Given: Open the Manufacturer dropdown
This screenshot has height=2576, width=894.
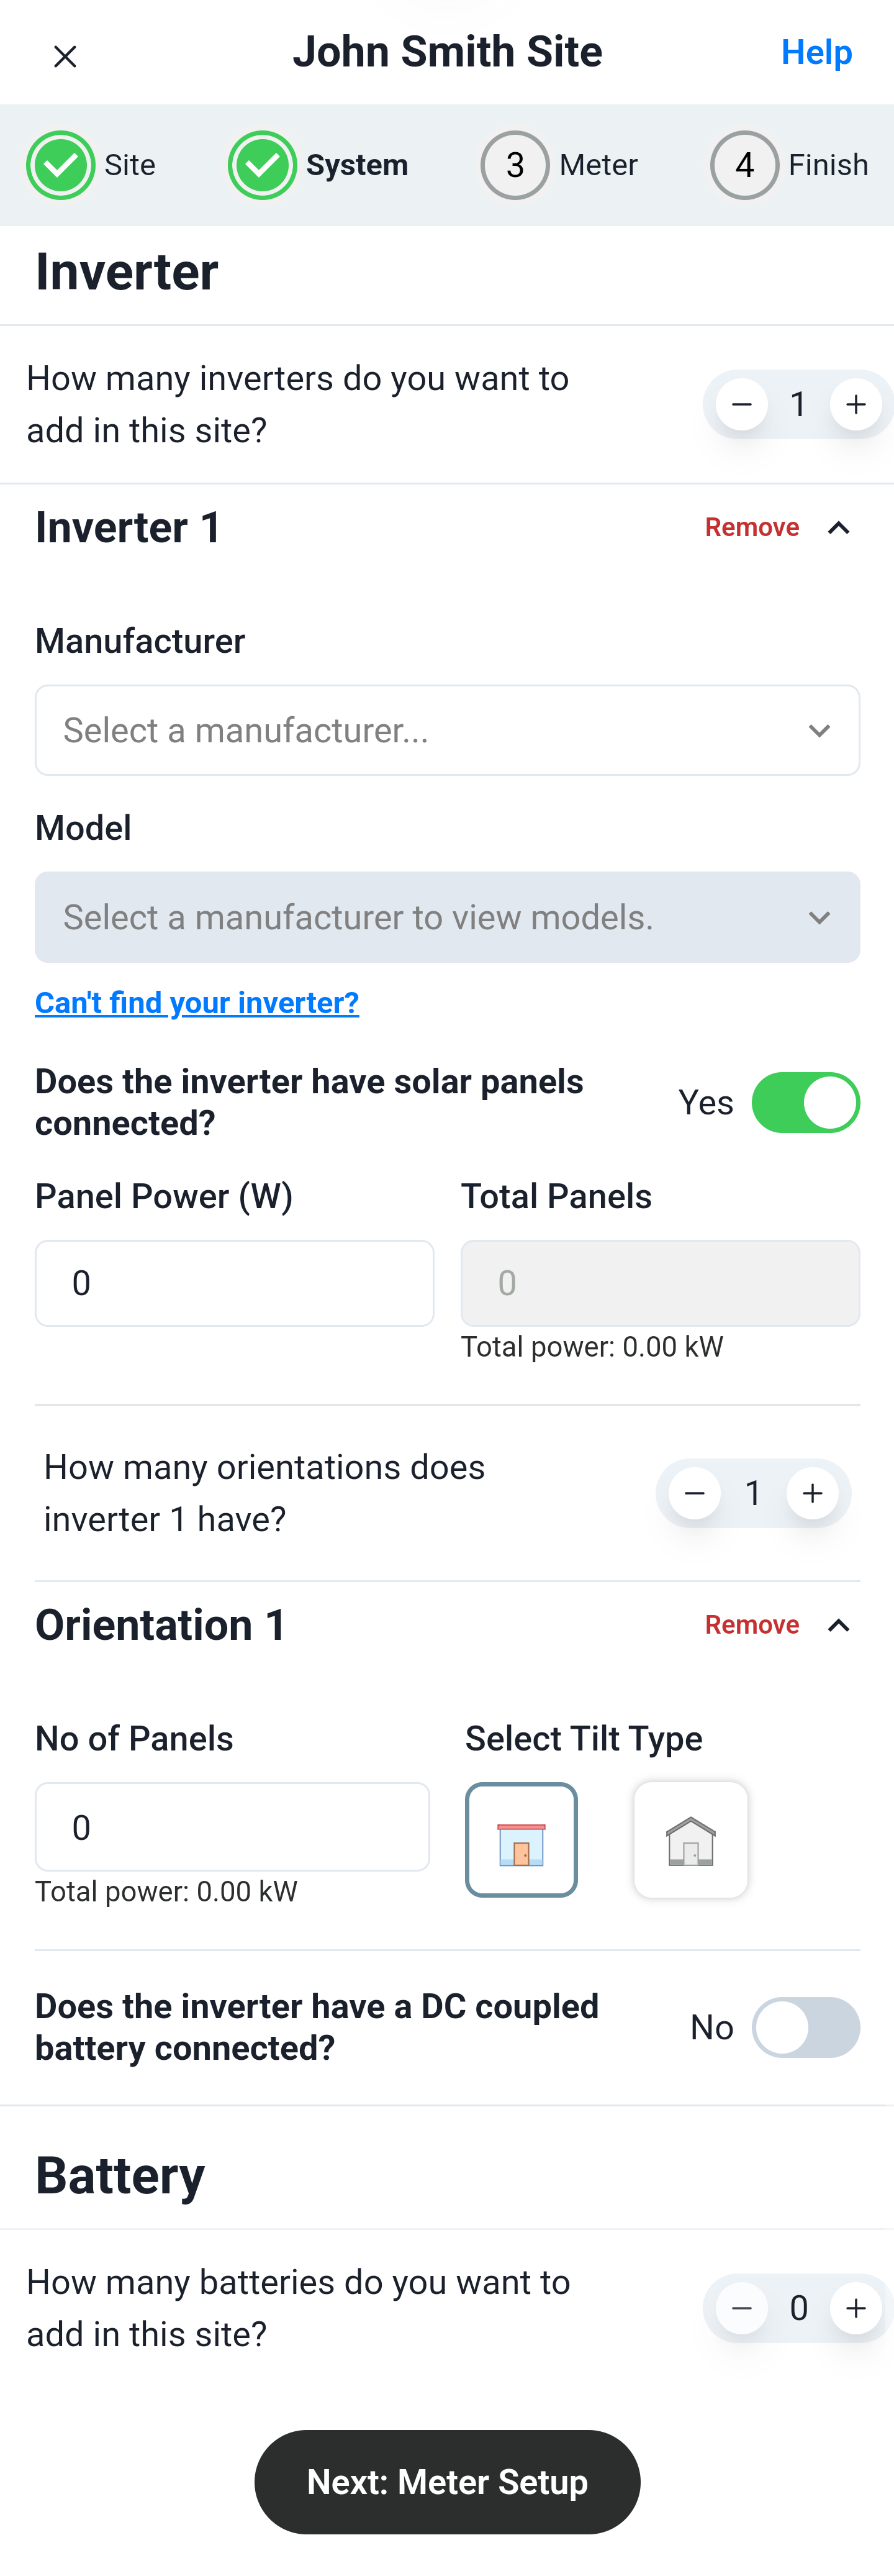Looking at the screenshot, I should click(x=447, y=730).
